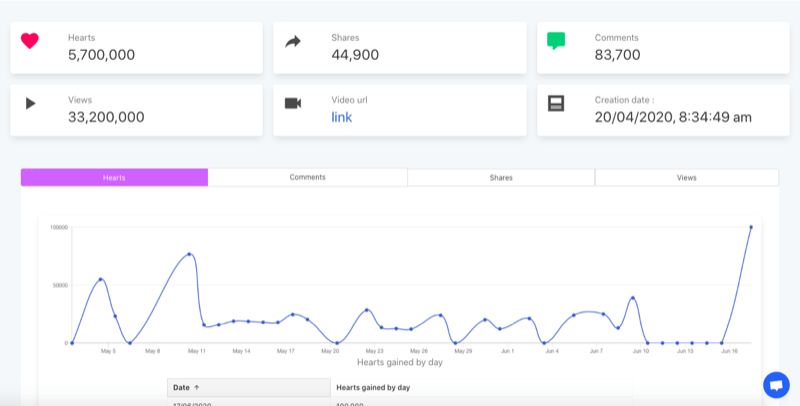Image resolution: width=800 pixels, height=406 pixels.
Task: Select the Hearts tab
Action: click(x=114, y=177)
